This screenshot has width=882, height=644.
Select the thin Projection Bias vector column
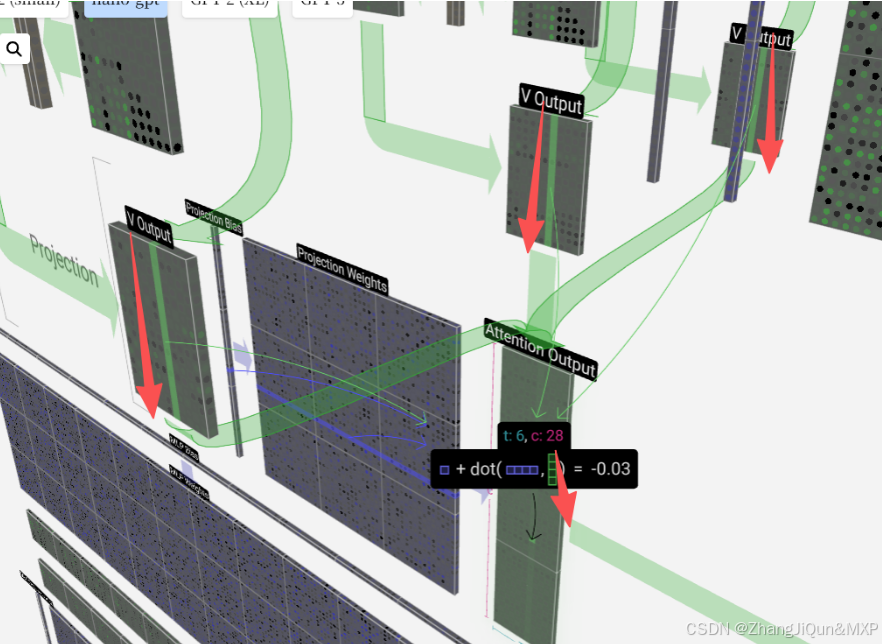(x=227, y=343)
